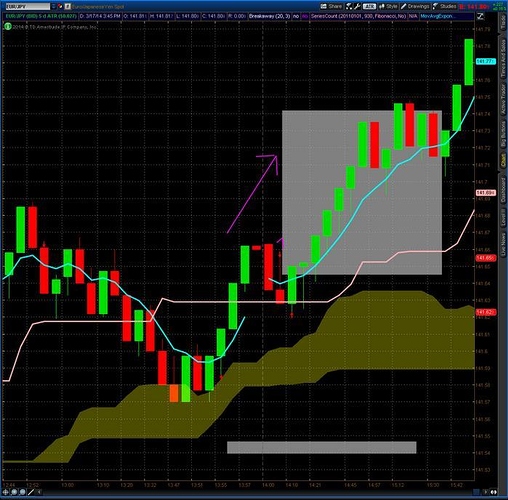This screenshot has height=500, width=508.
Task: Click the red 141.65 price bubble
Action: click(x=486, y=258)
